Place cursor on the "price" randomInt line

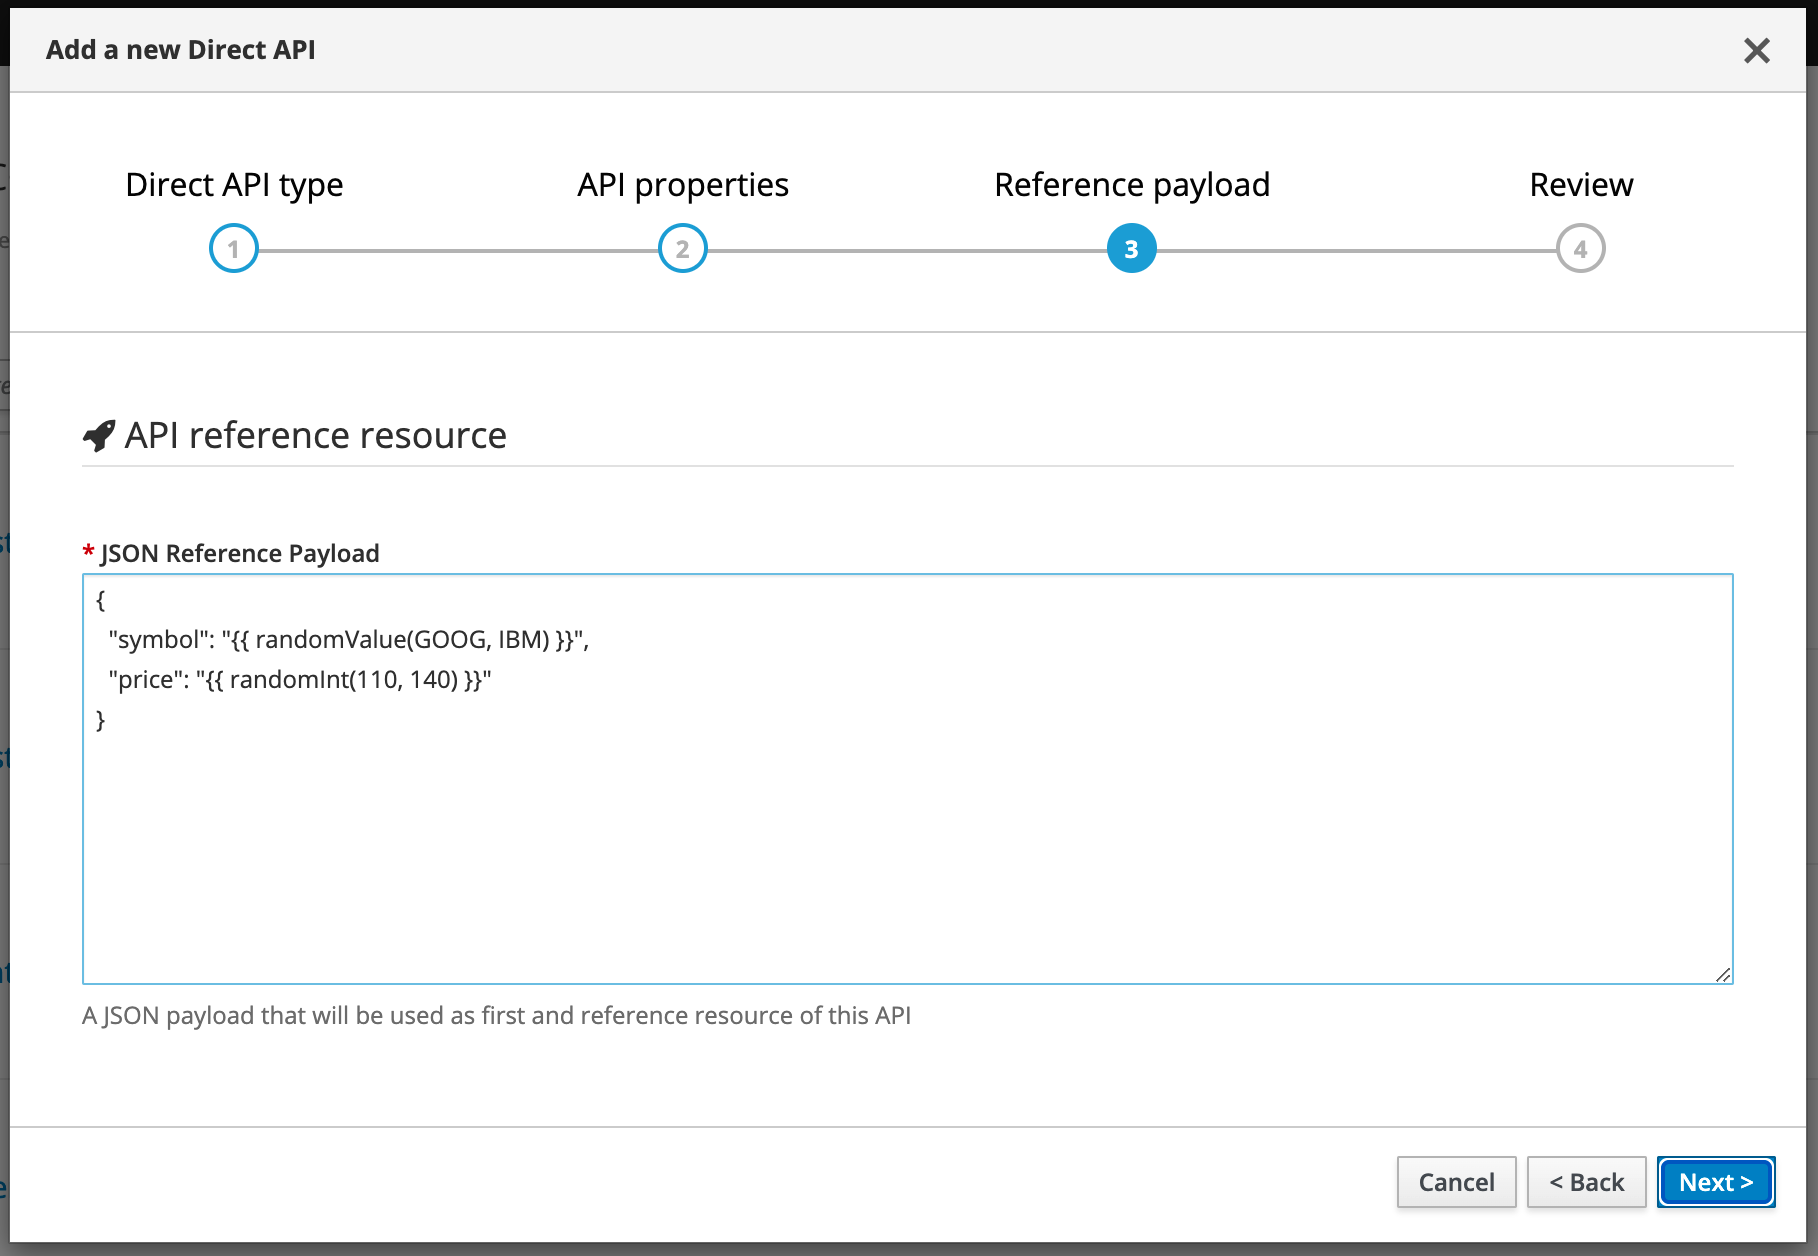[x=300, y=680]
